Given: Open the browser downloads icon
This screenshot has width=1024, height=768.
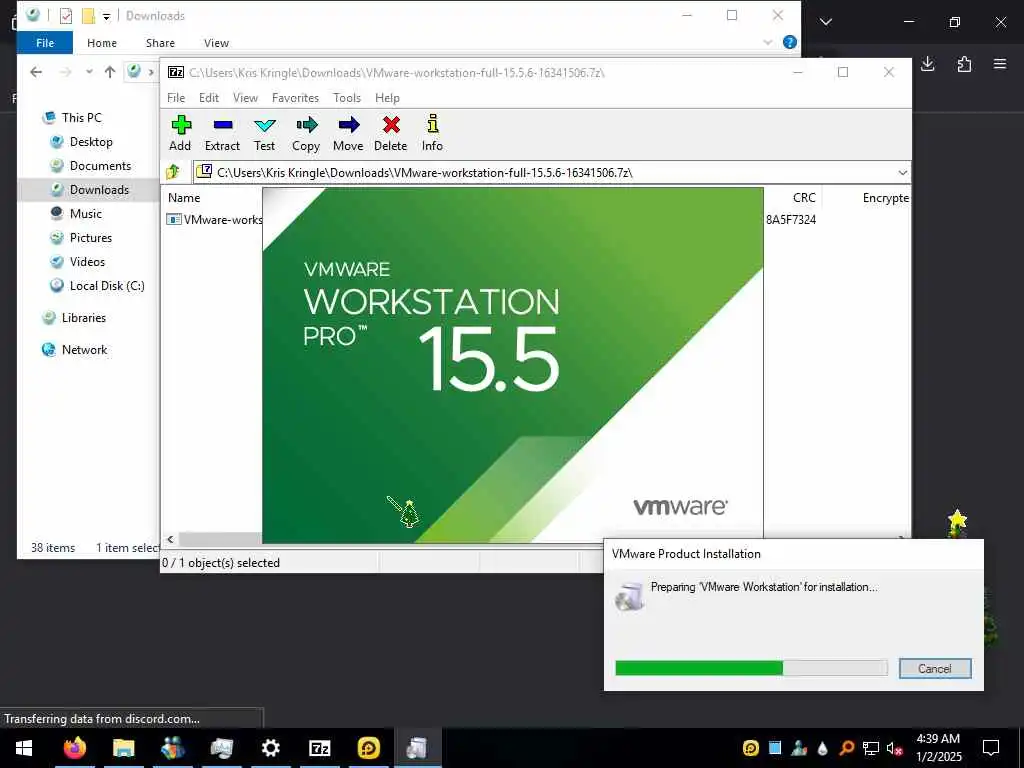Looking at the screenshot, I should click(927, 64).
